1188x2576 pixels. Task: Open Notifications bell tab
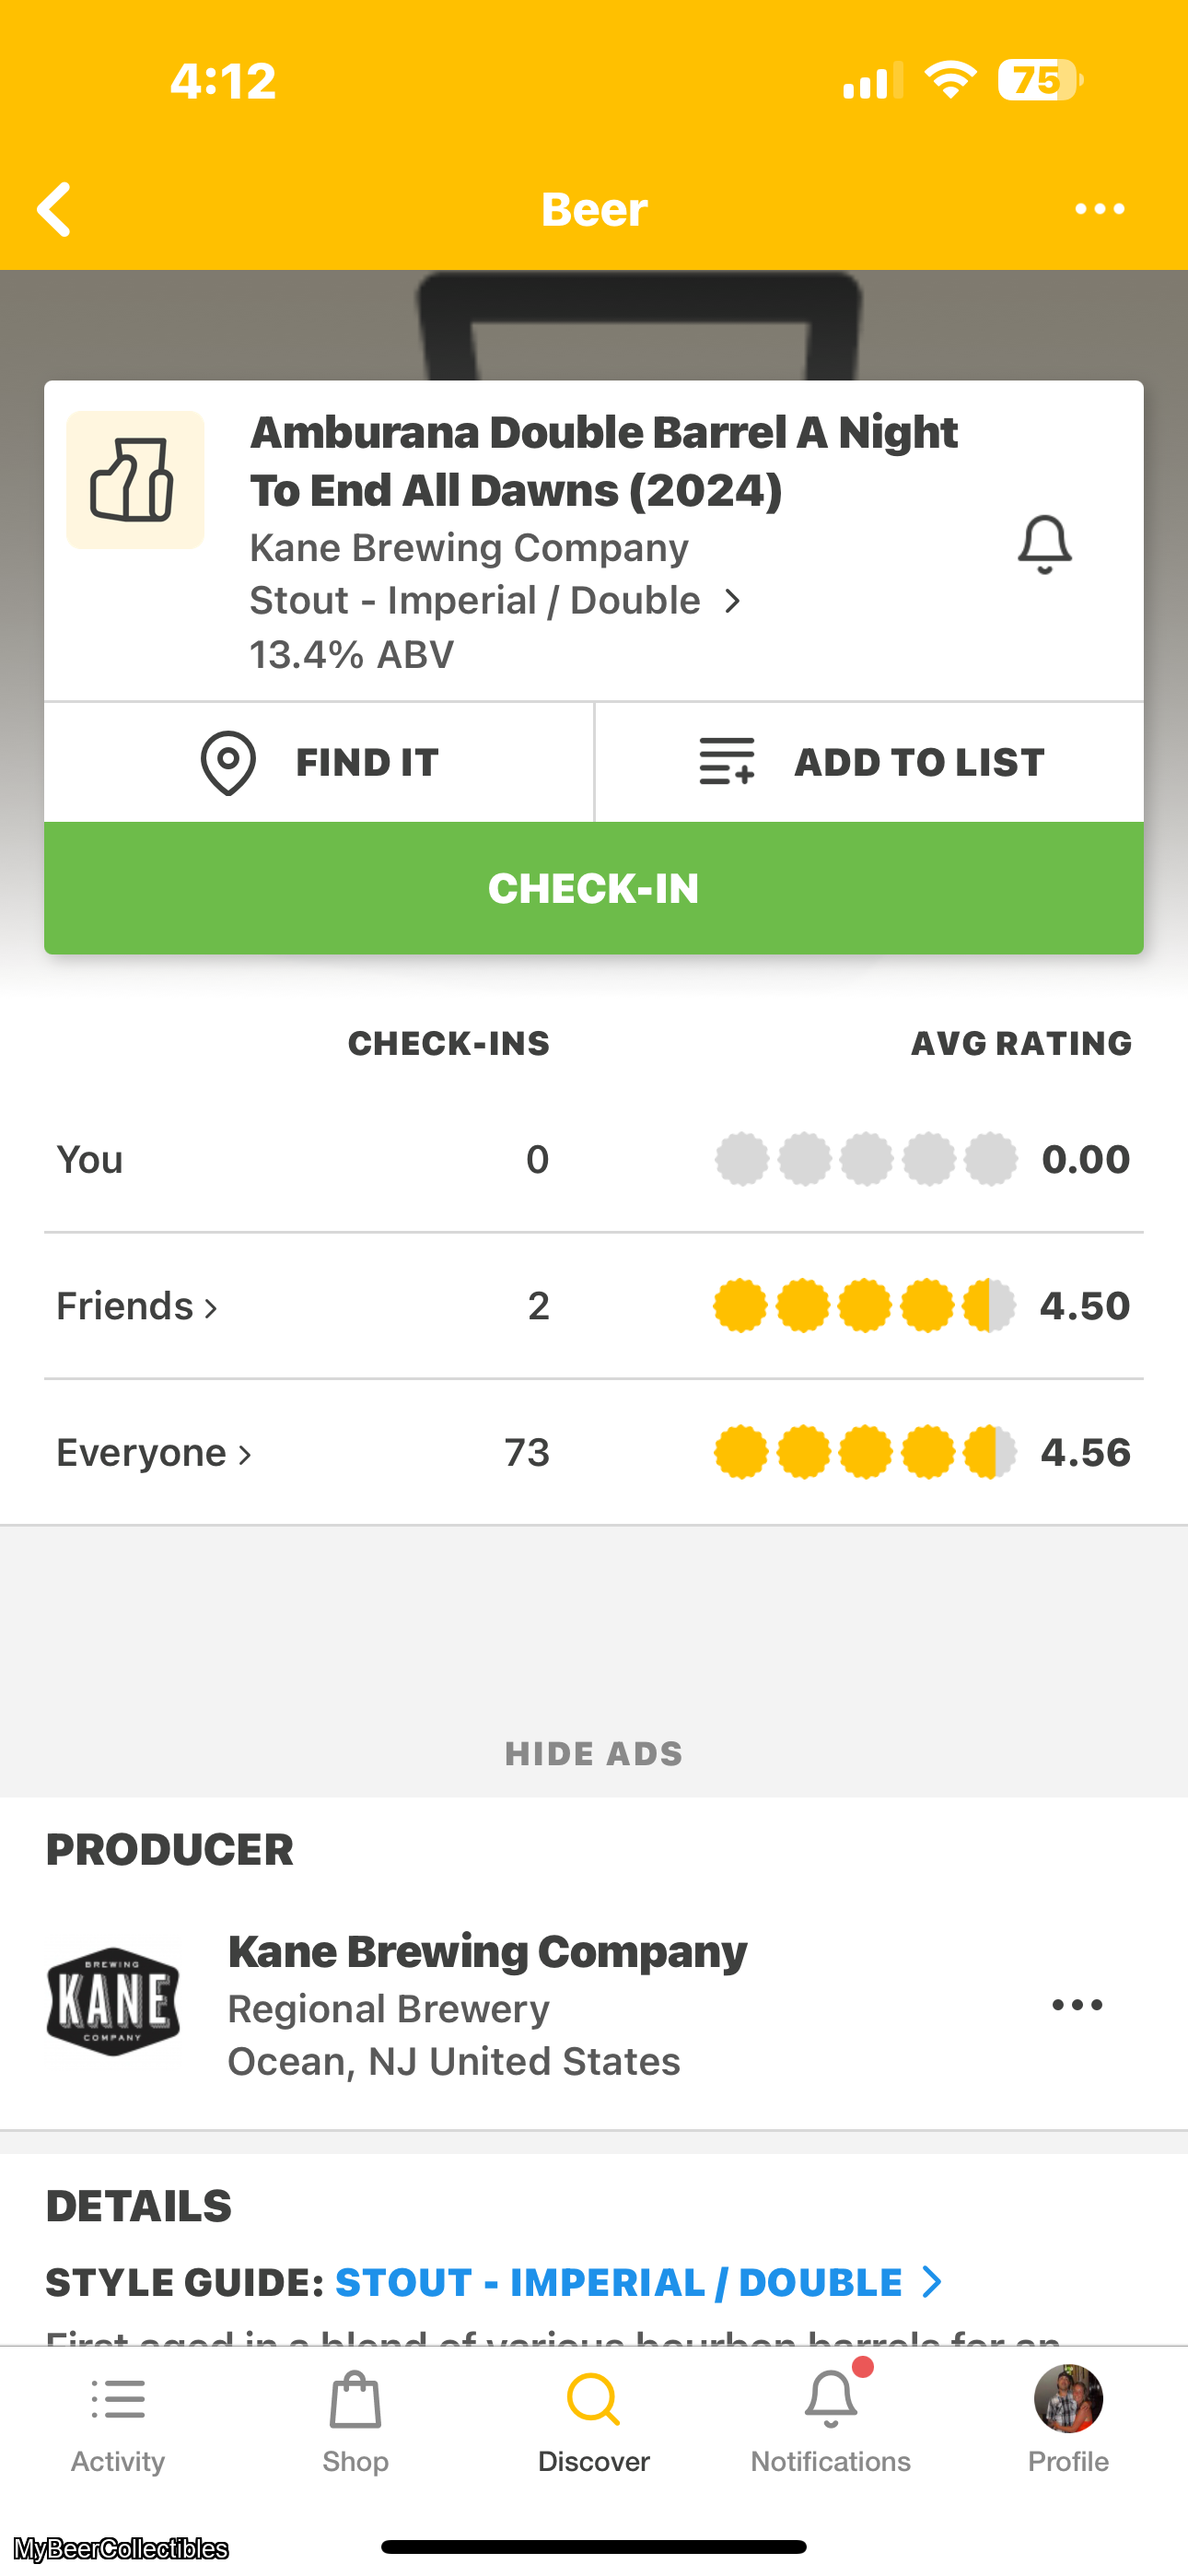[x=831, y=2420]
